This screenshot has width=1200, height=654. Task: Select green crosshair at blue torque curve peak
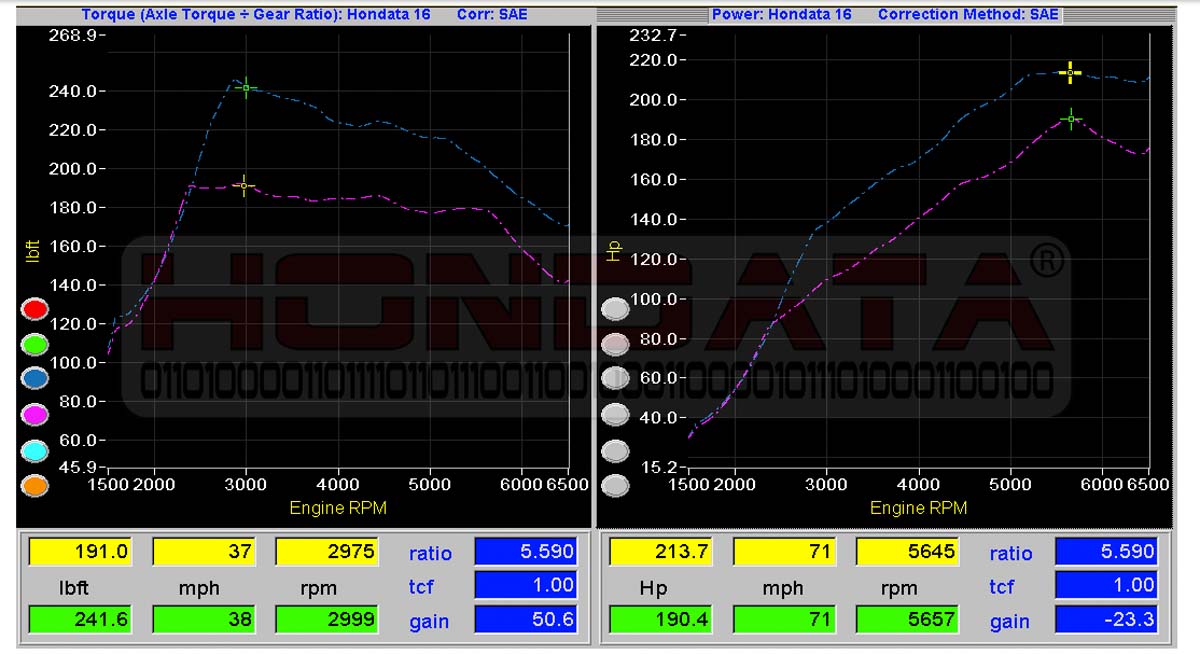tap(246, 88)
